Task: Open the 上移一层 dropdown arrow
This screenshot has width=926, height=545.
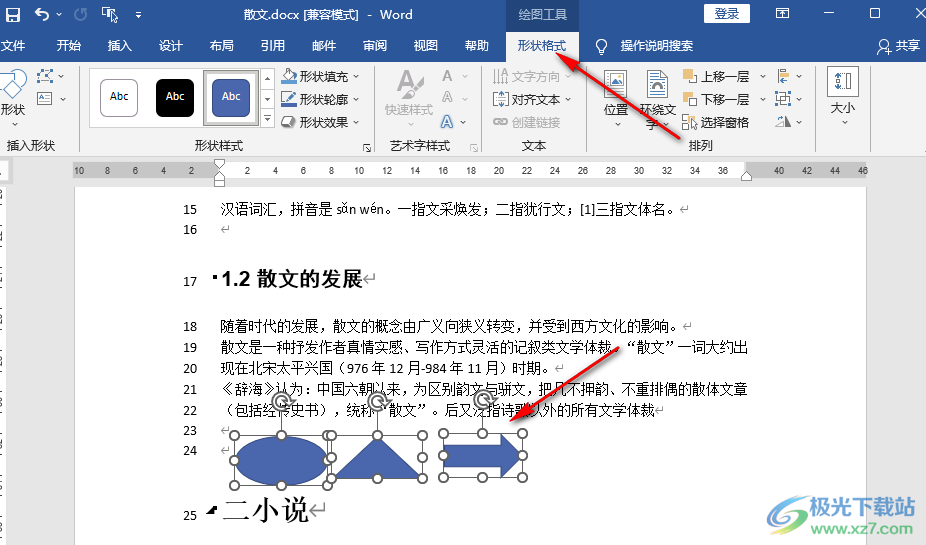Action: click(x=762, y=76)
